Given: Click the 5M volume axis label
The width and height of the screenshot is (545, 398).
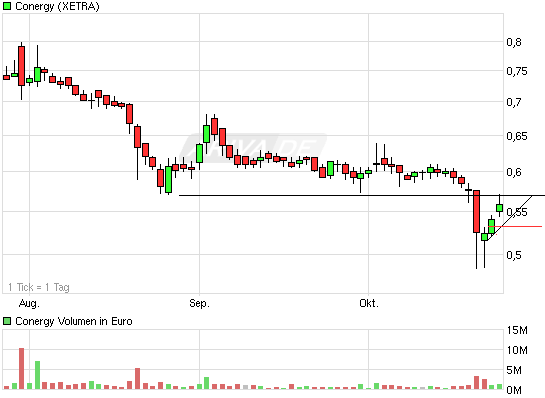Looking at the screenshot, I should (514, 370).
